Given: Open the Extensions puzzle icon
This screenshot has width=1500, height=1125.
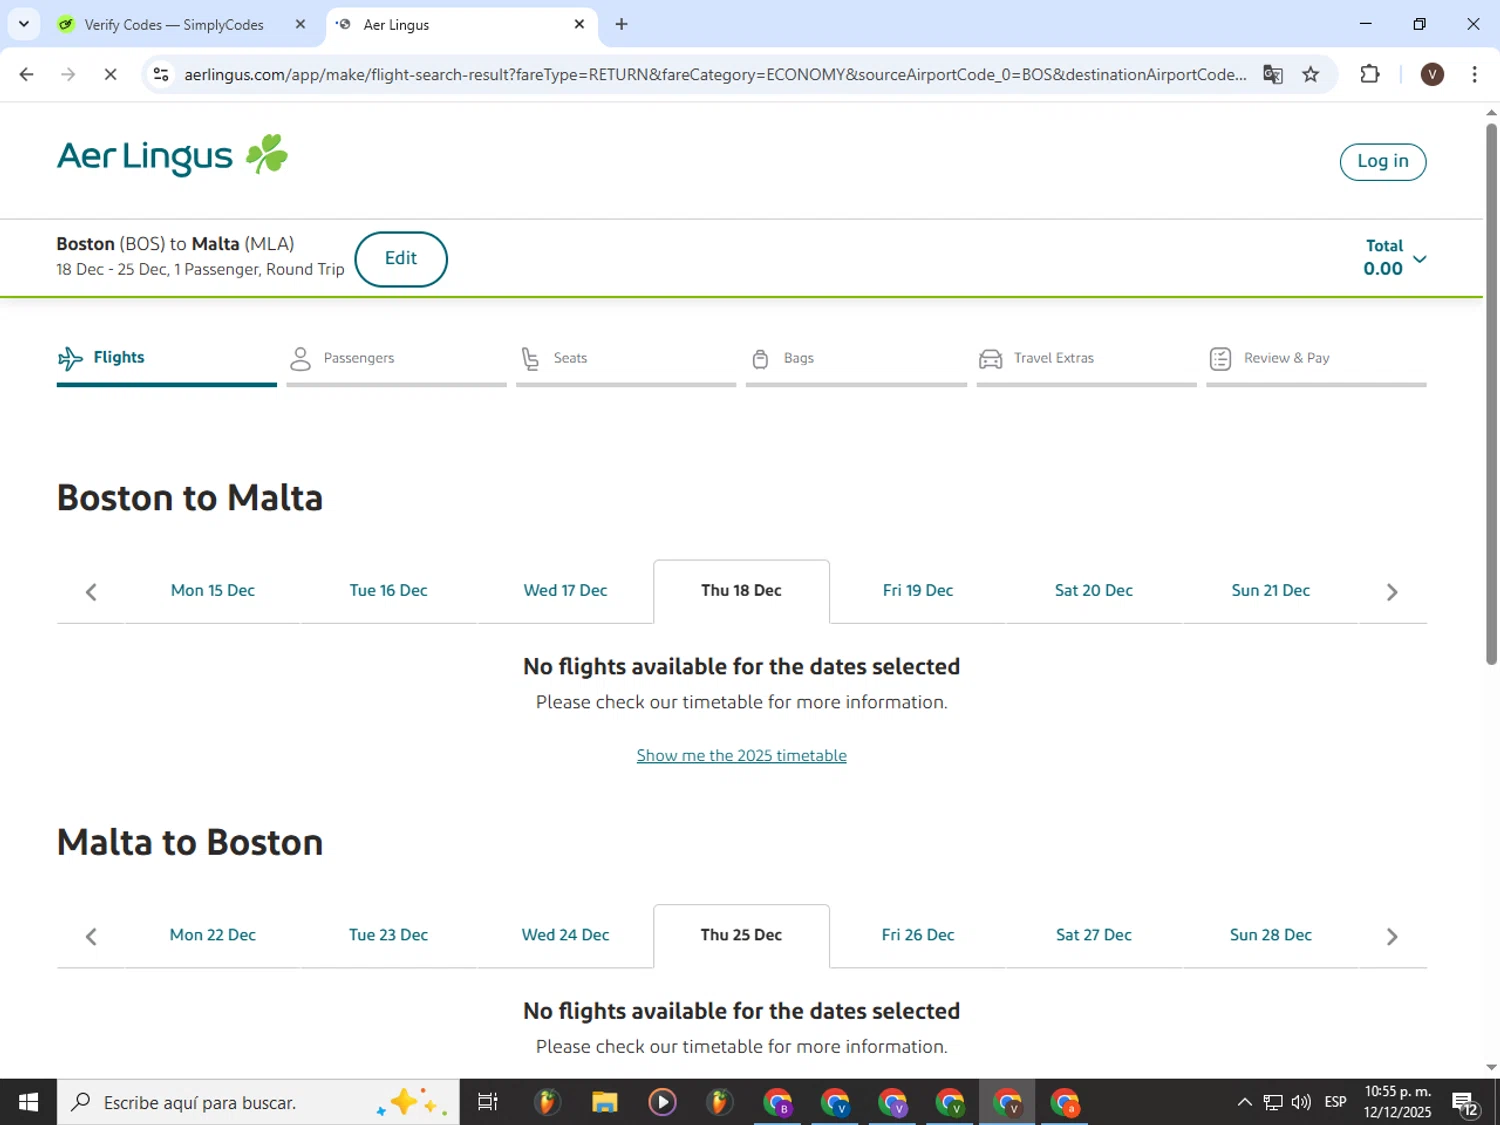Looking at the screenshot, I should (x=1370, y=74).
